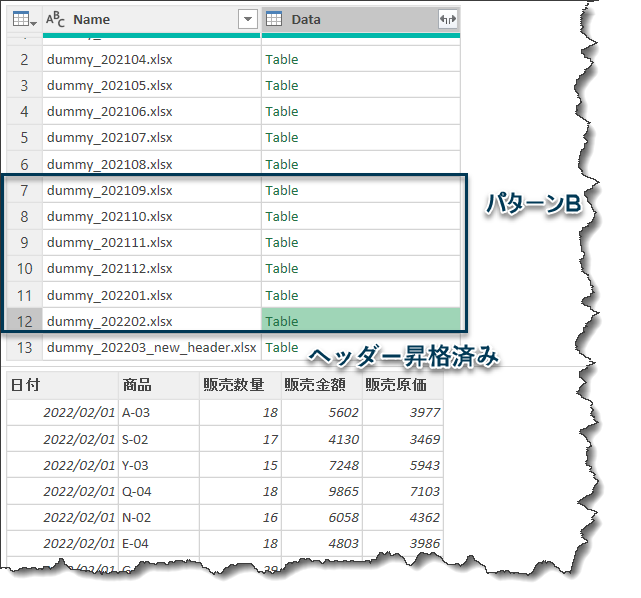
Task: Open Table link in dummy_202104.xlsx row
Action: point(282,59)
